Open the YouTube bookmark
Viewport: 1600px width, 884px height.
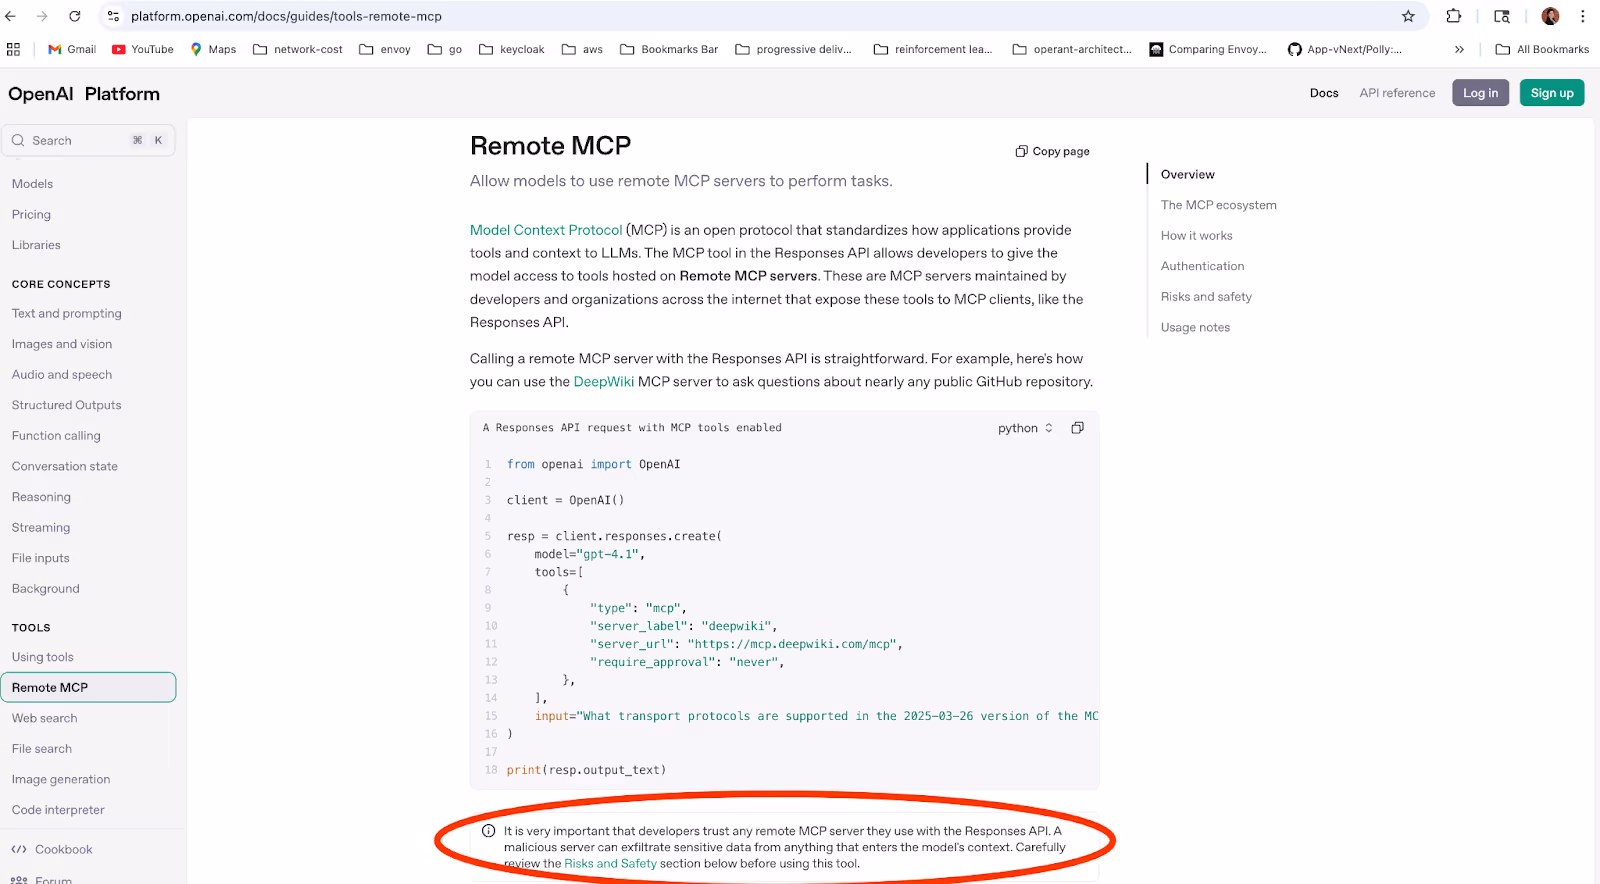click(x=143, y=49)
